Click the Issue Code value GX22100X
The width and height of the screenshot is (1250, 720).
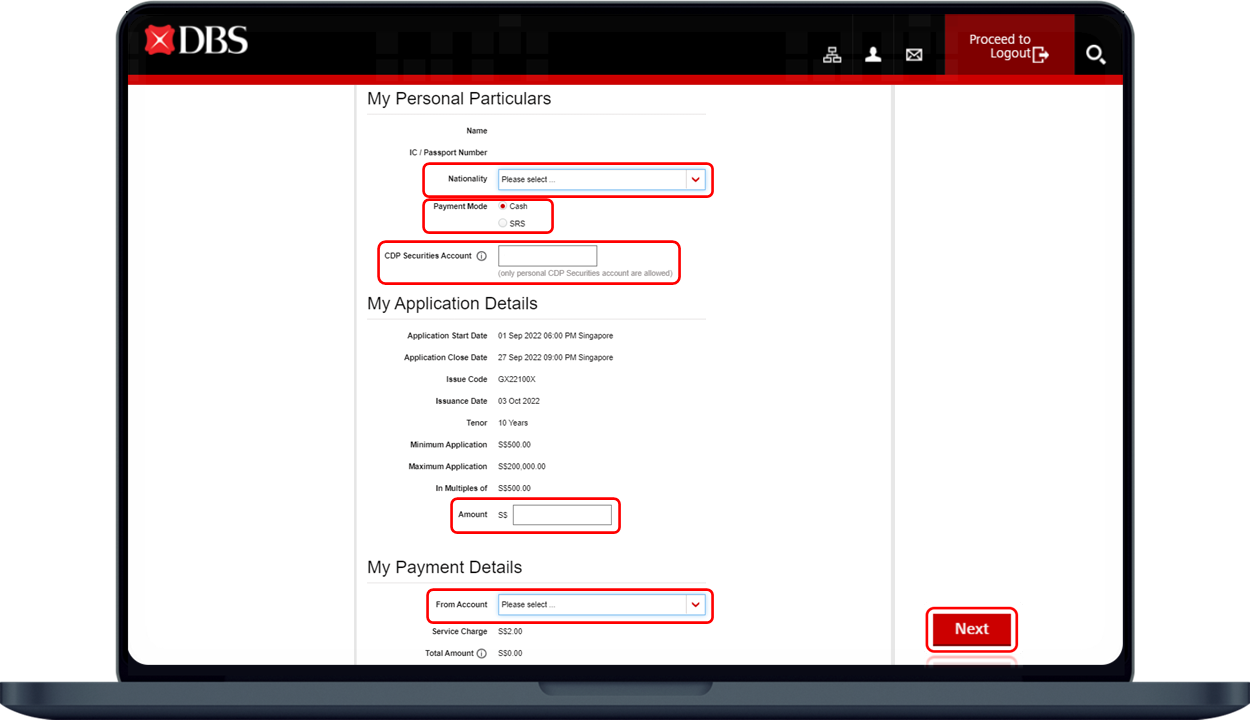pos(517,380)
